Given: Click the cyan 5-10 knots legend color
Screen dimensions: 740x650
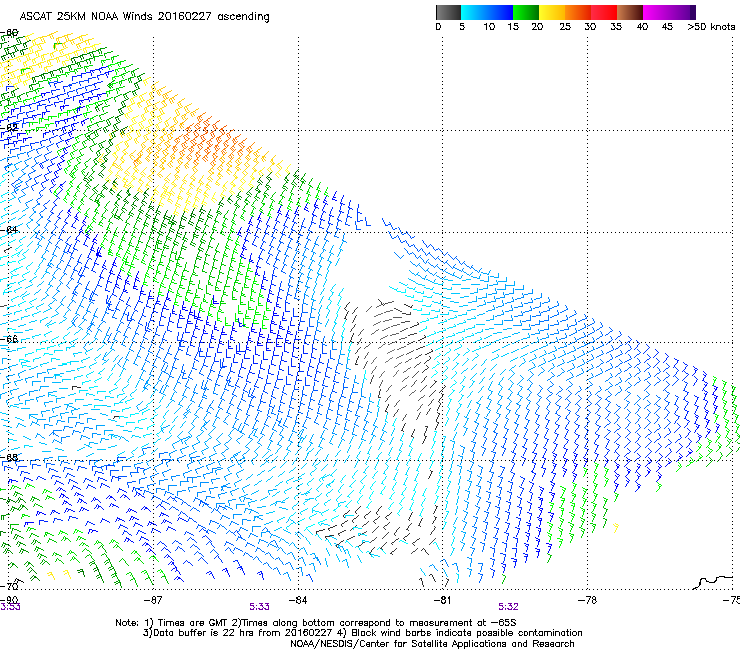Looking at the screenshot, I should [474, 12].
